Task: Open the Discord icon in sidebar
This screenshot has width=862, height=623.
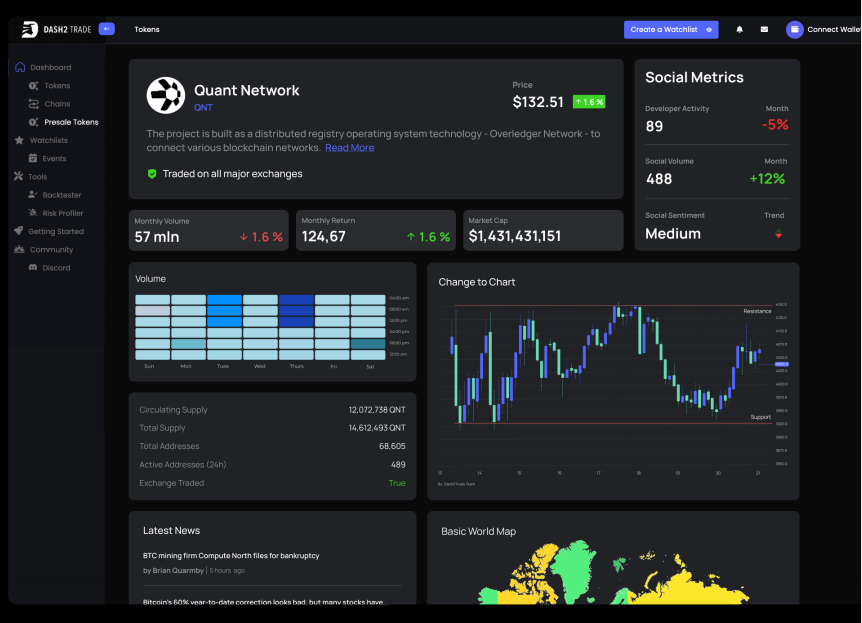Action: pos(33,268)
